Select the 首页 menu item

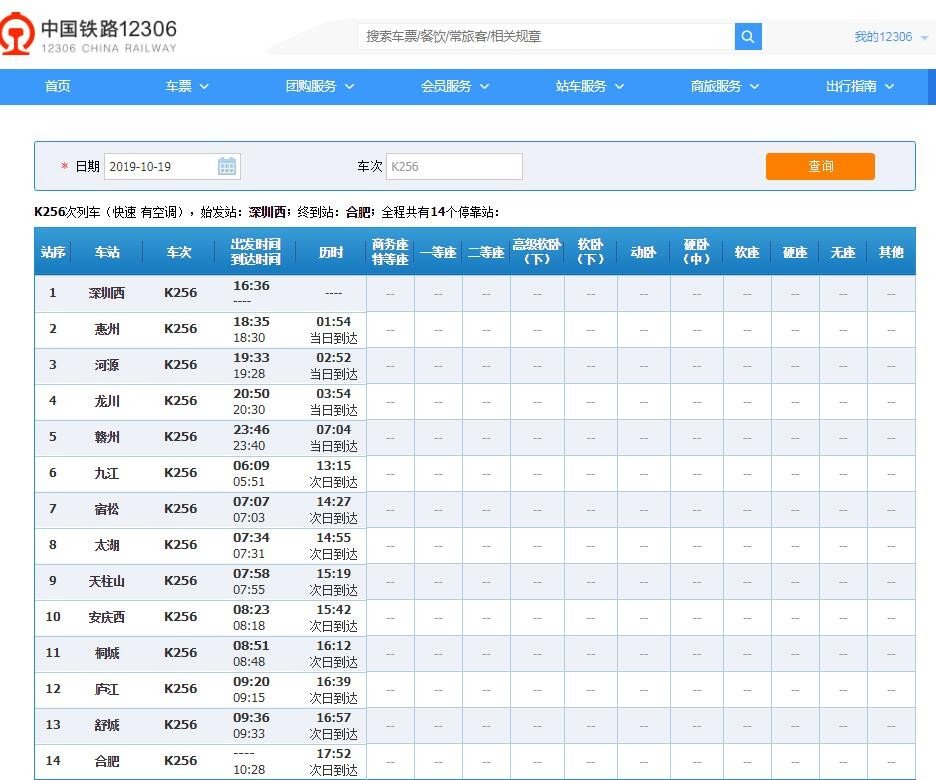[56, 87]
